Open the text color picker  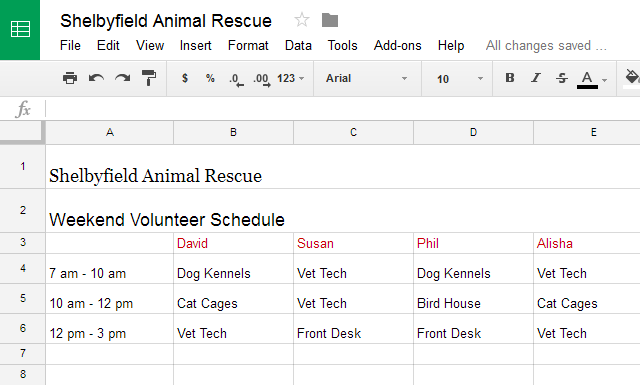pyautogui.click(x=591, y=79)
